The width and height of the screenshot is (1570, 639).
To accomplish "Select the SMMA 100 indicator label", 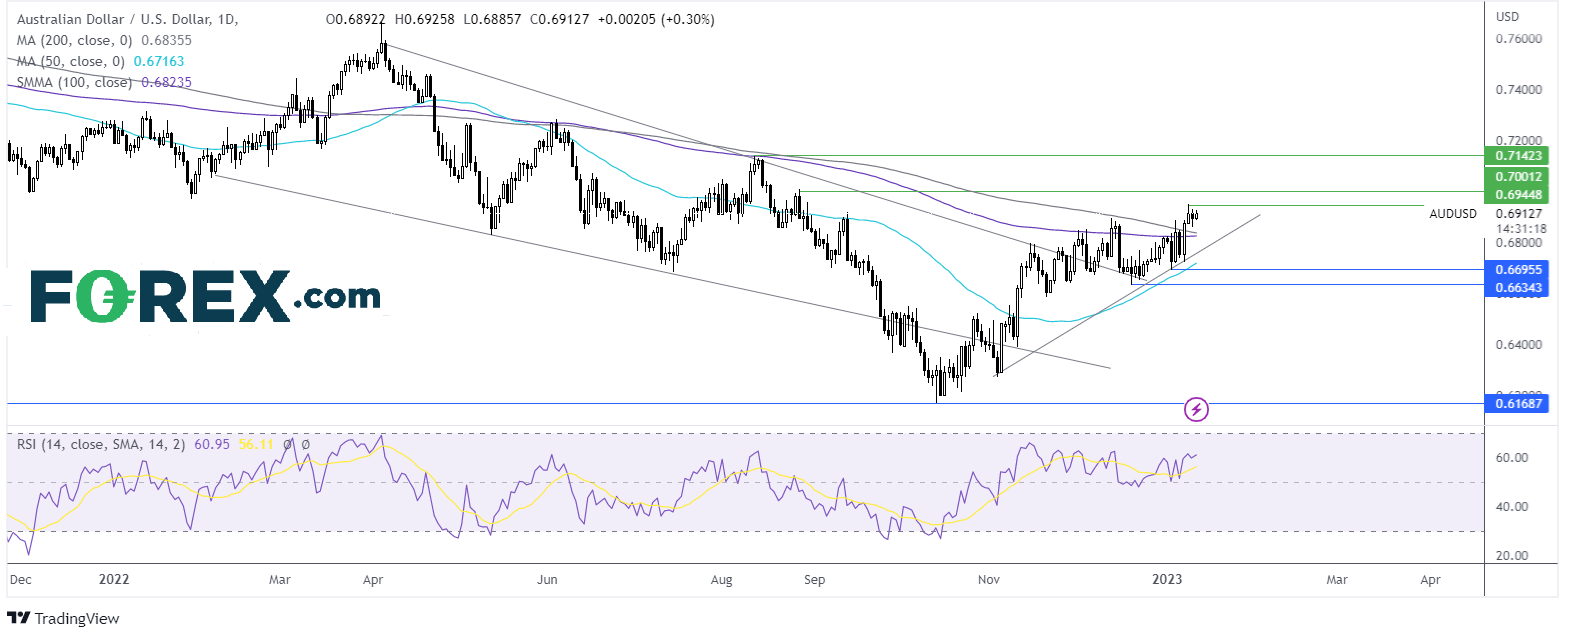I will click(x=75, y=82).
